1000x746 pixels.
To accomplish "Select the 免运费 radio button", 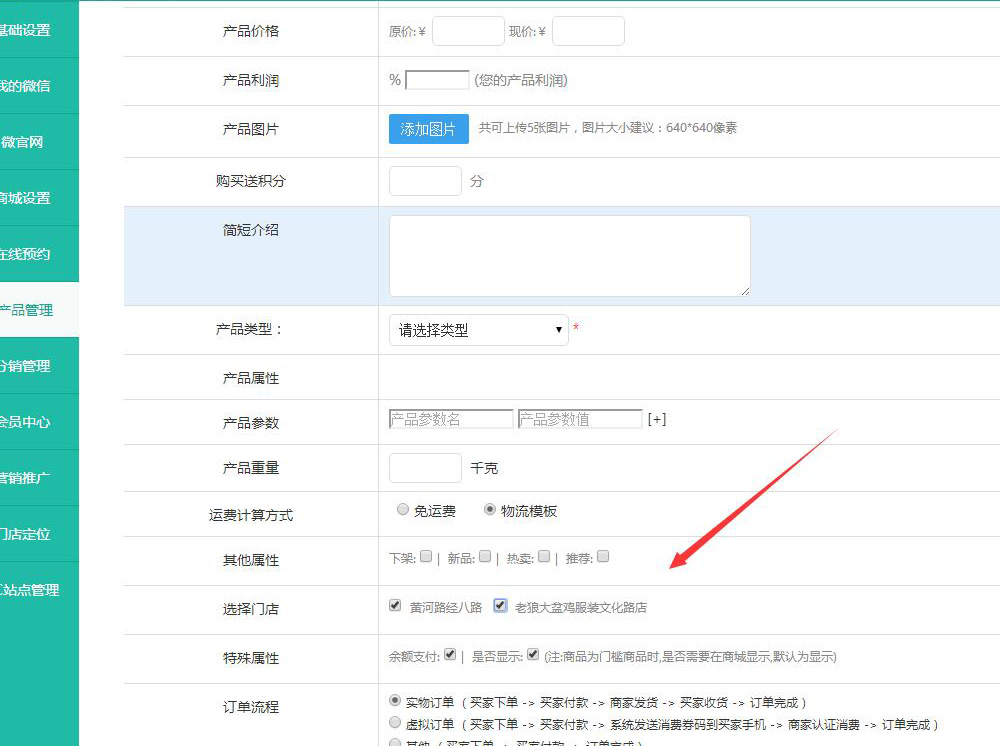I will point(403,510).
